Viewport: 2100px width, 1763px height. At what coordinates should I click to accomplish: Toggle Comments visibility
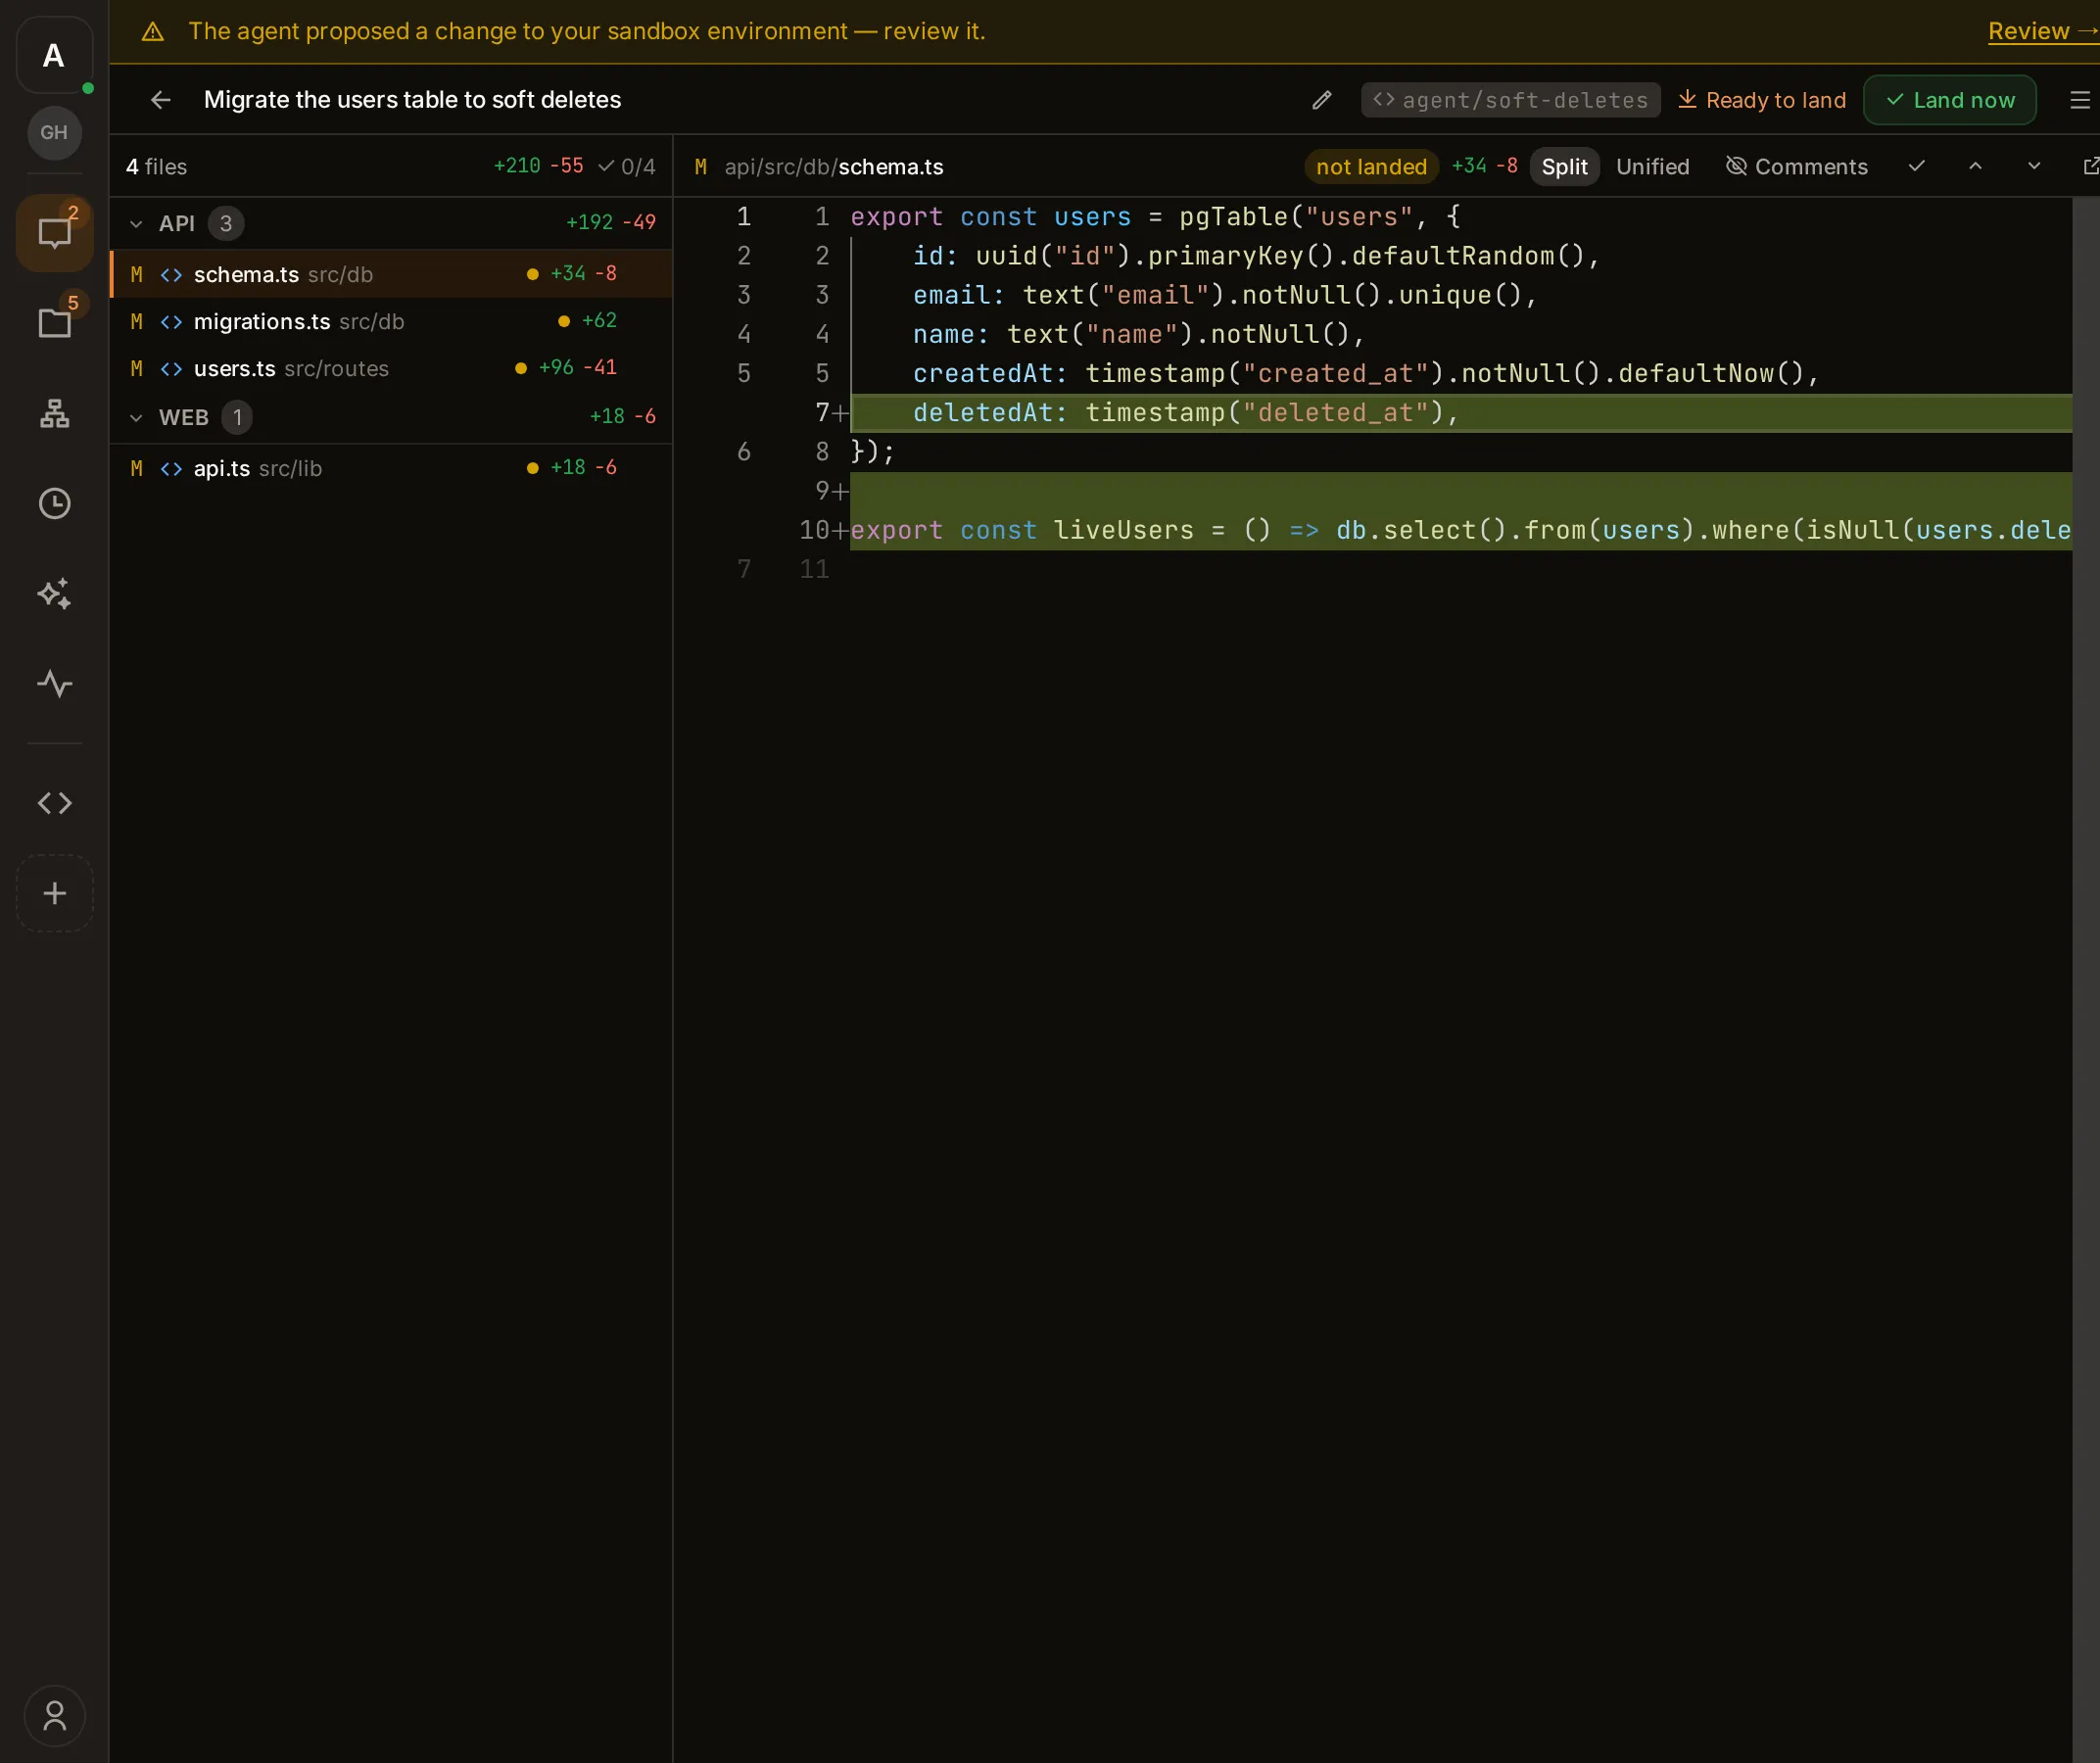[1797, 166]
